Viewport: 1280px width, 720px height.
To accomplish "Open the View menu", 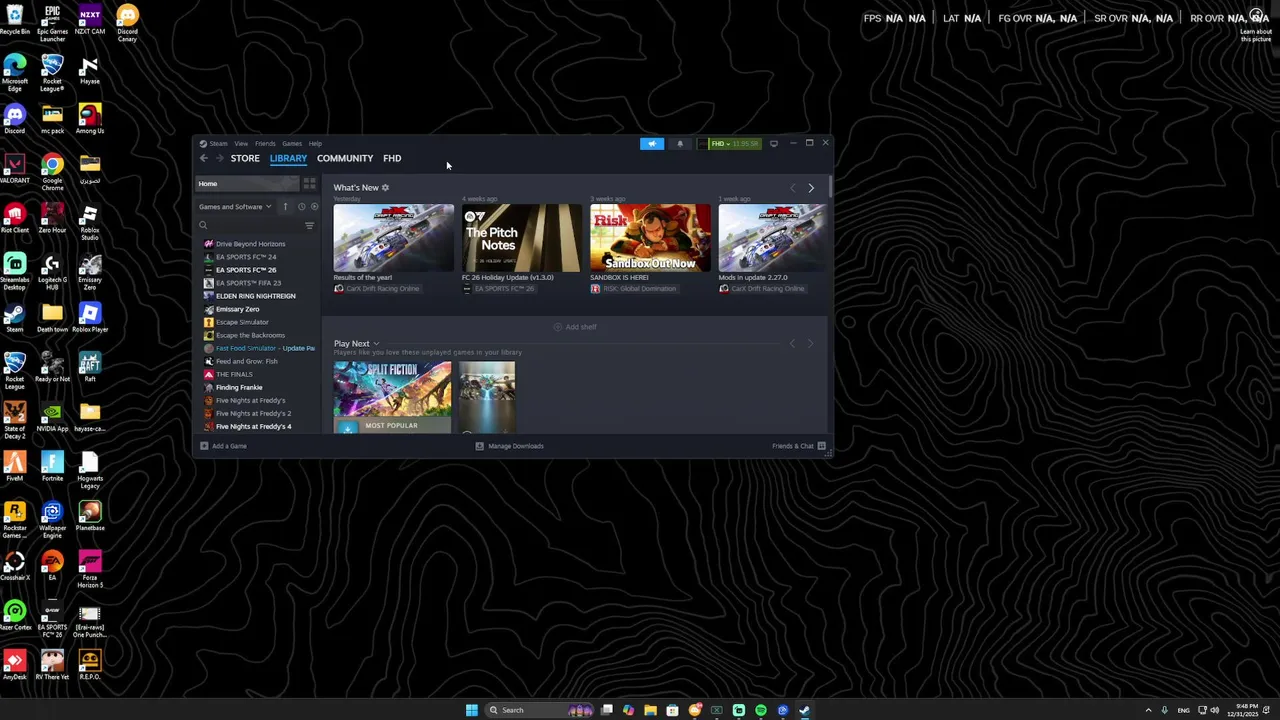I will point(241,143).
